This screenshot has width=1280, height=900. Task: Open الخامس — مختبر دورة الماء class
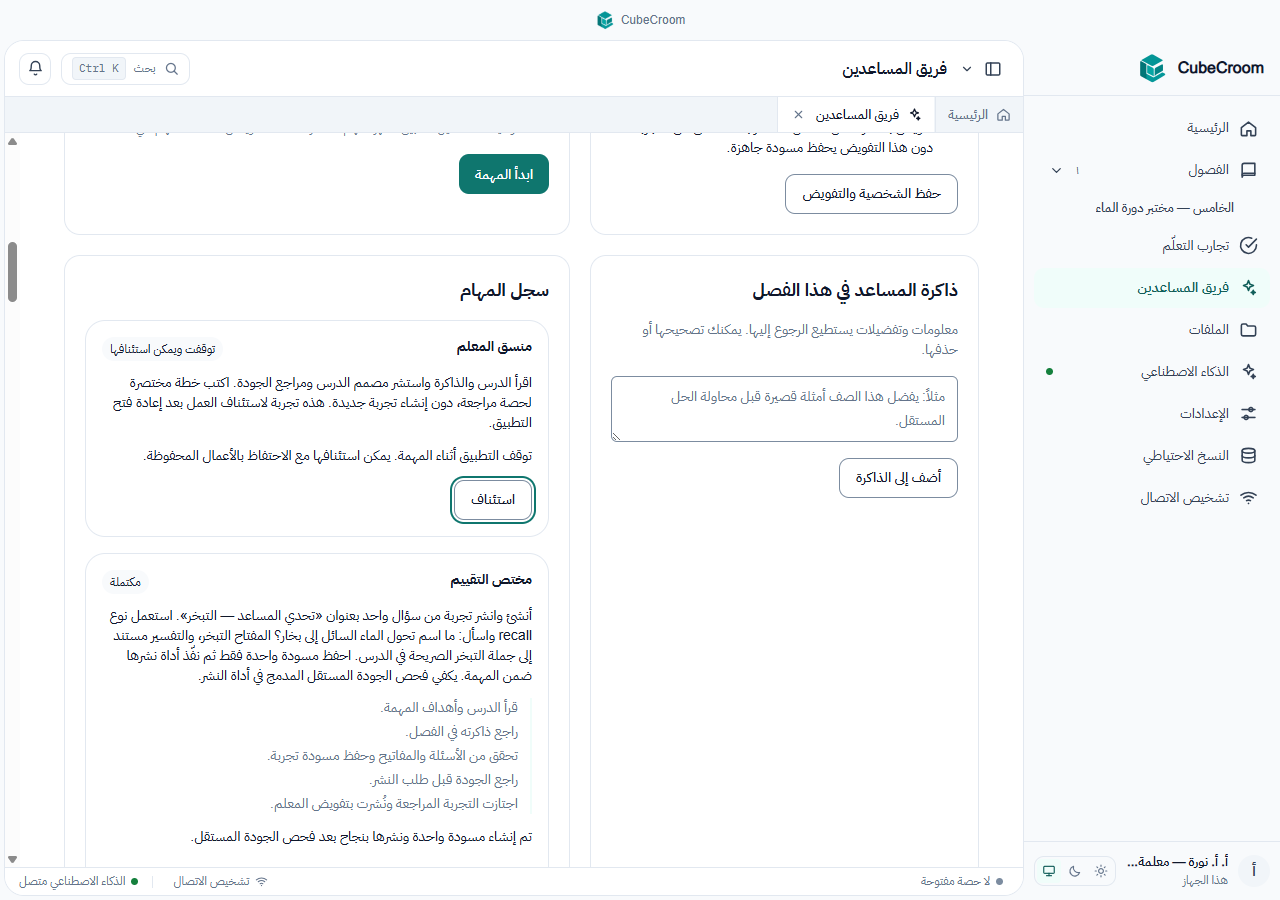1165,208
